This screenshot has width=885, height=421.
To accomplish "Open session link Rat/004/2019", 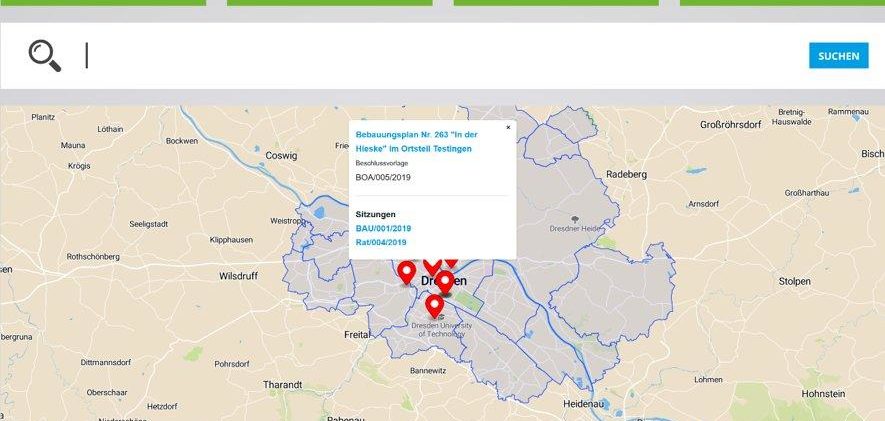I will point(381,242).
